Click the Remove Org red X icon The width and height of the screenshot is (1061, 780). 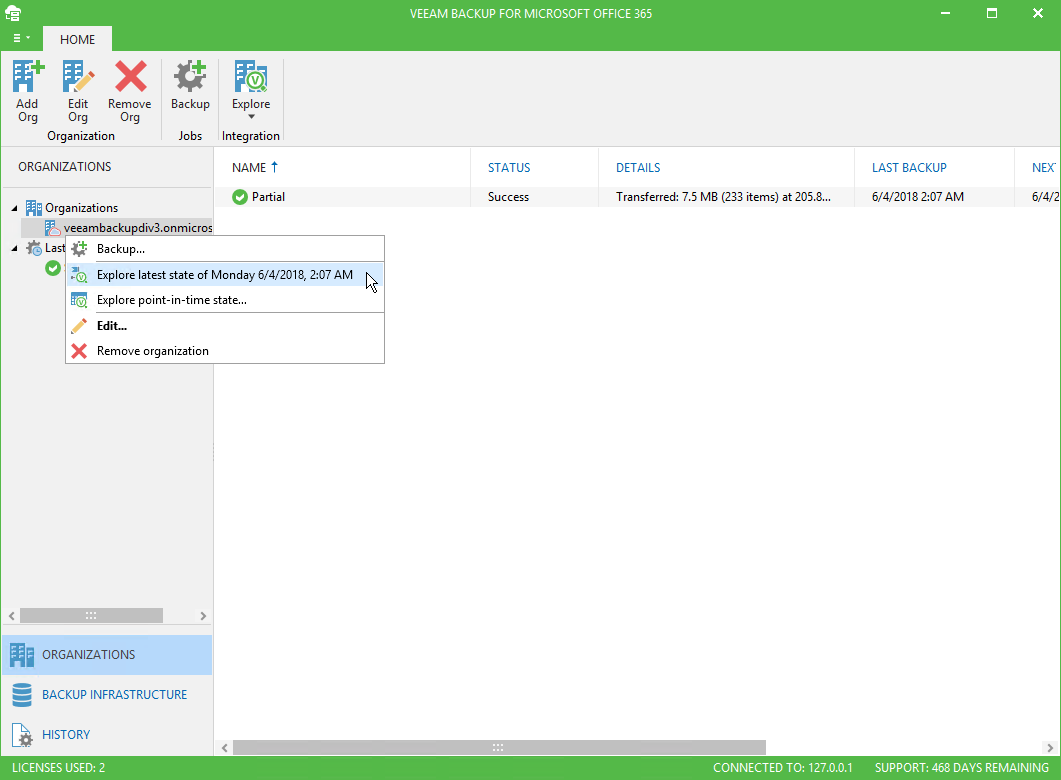coord(131,76)
